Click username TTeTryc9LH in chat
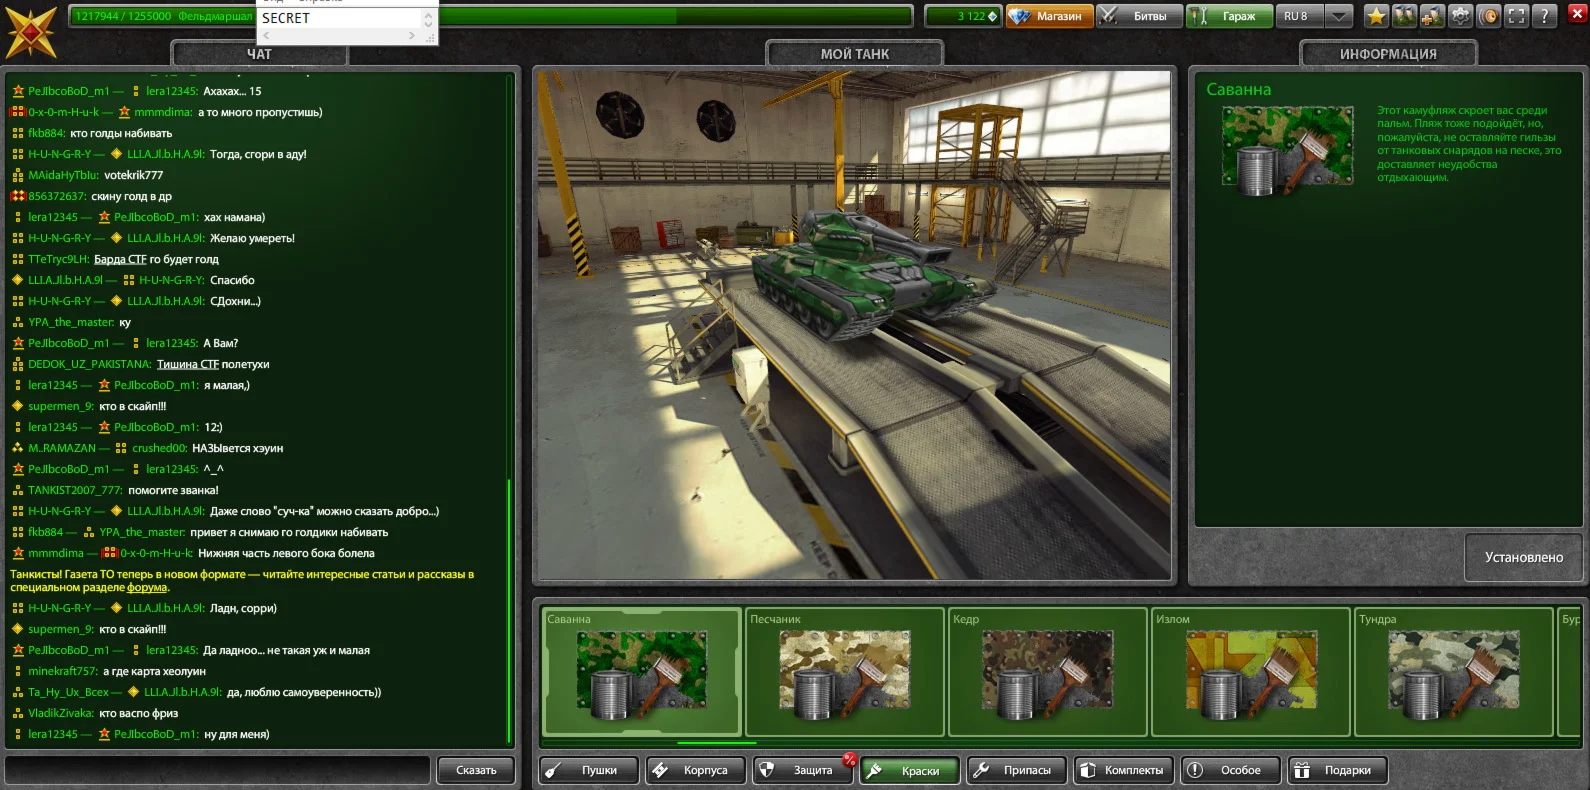The width and height of the screenshot is (1590, 790). coord(58,259)
